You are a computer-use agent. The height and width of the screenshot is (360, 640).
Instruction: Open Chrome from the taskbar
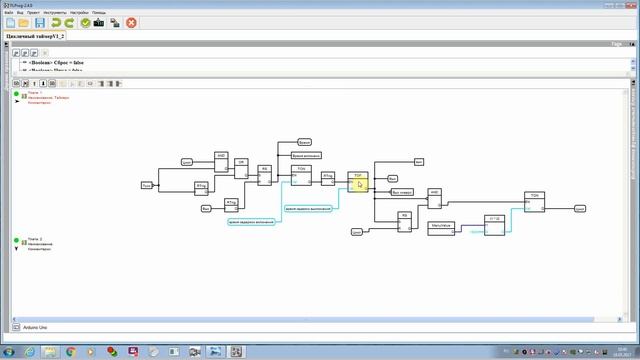tap(71, 351)
